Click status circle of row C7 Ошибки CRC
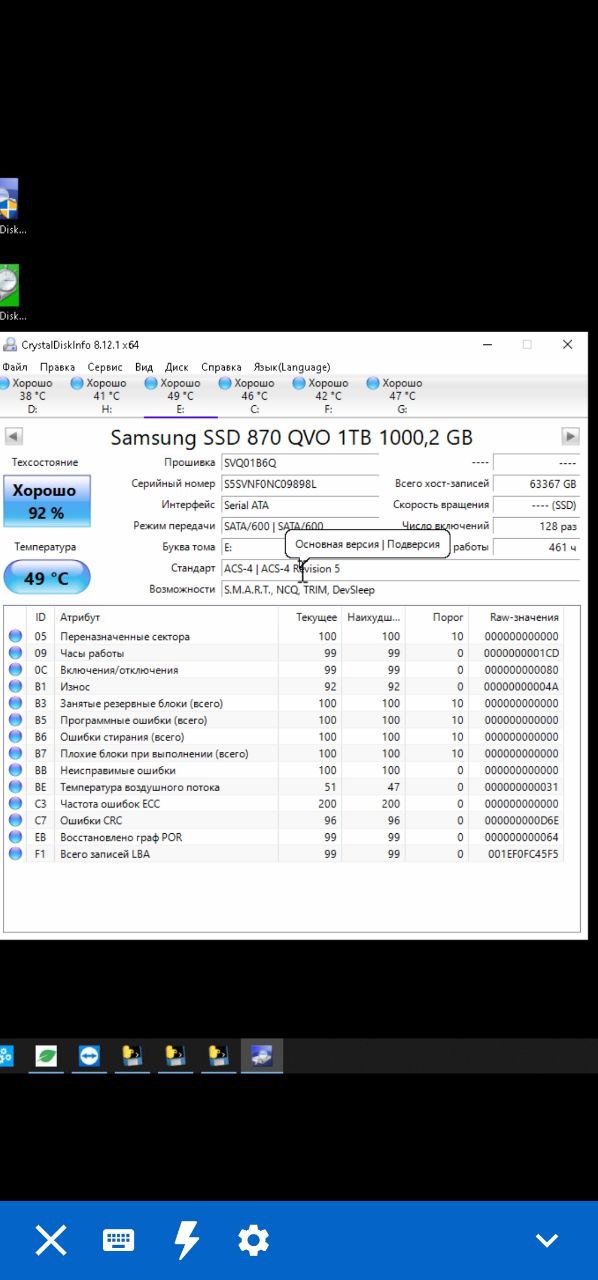 (x=15, y=820)
